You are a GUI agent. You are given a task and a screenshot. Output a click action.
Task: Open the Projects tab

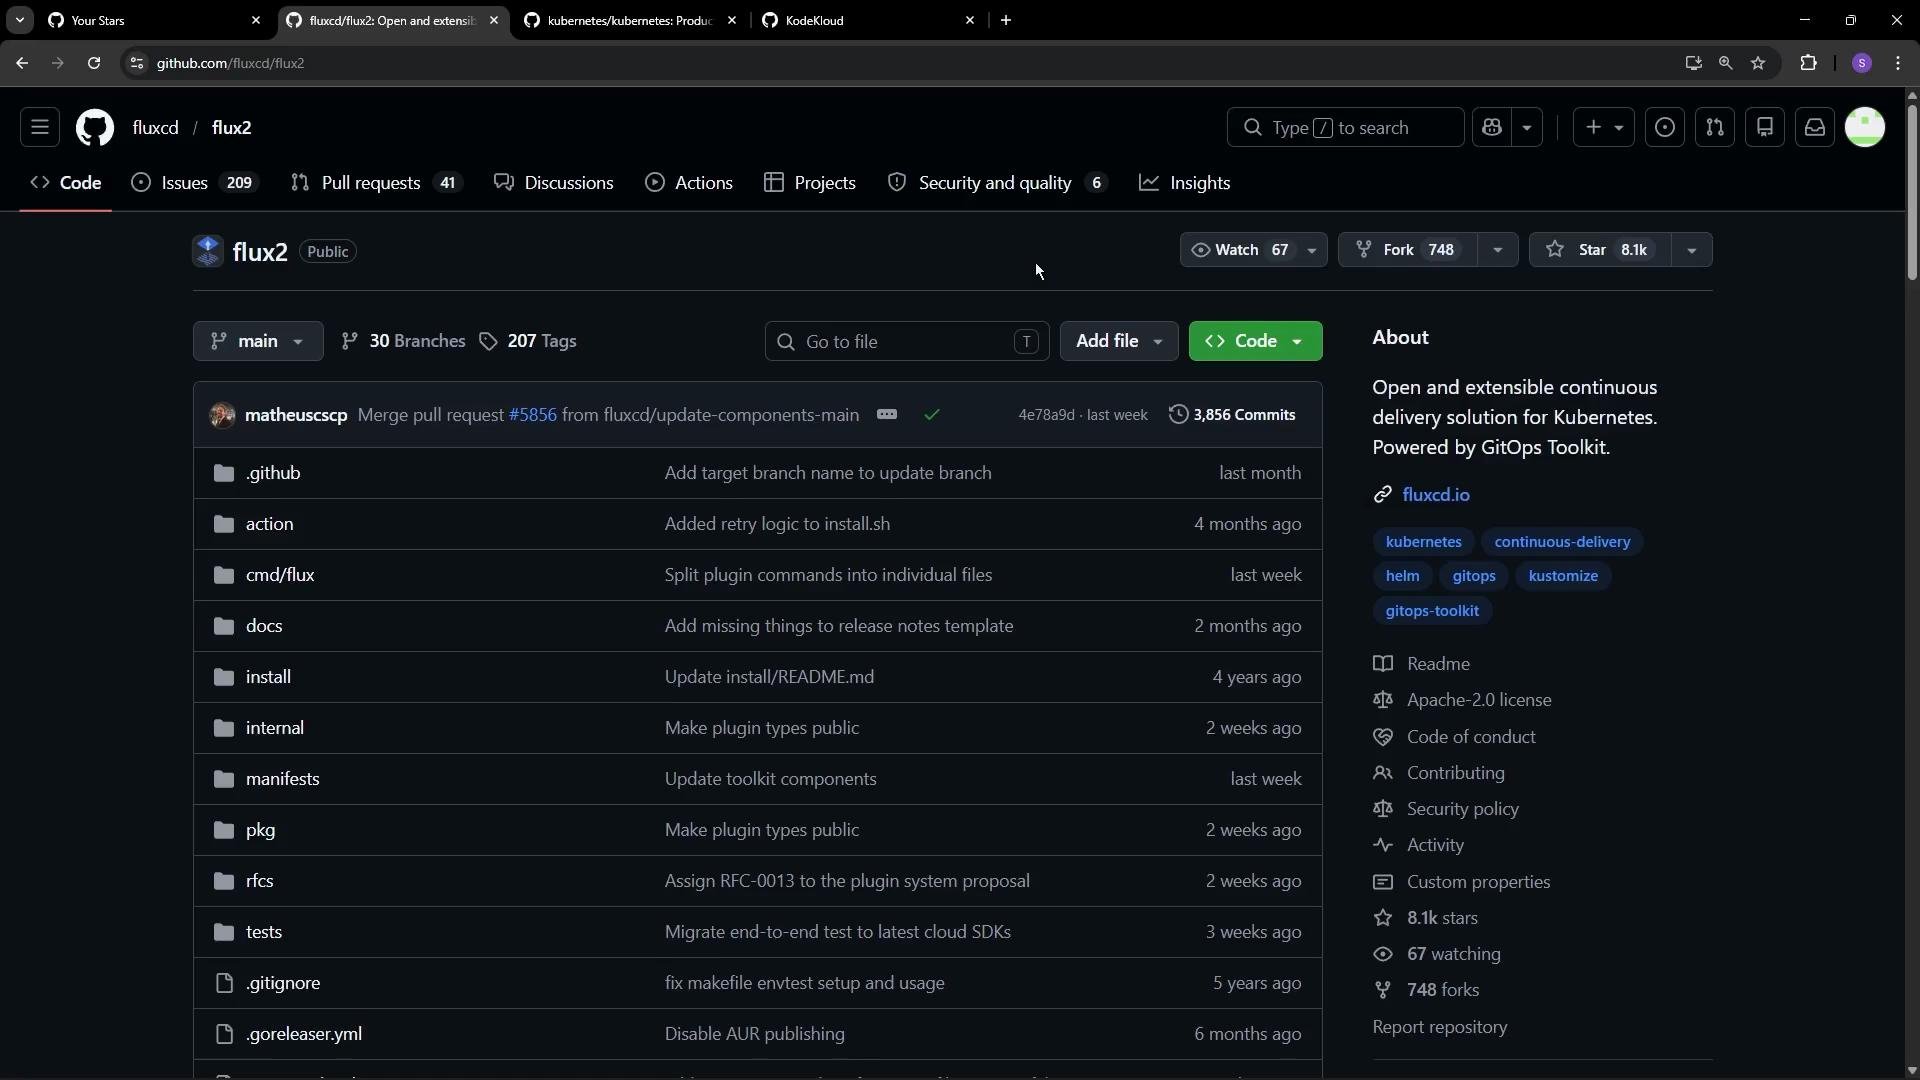[810, 183]
